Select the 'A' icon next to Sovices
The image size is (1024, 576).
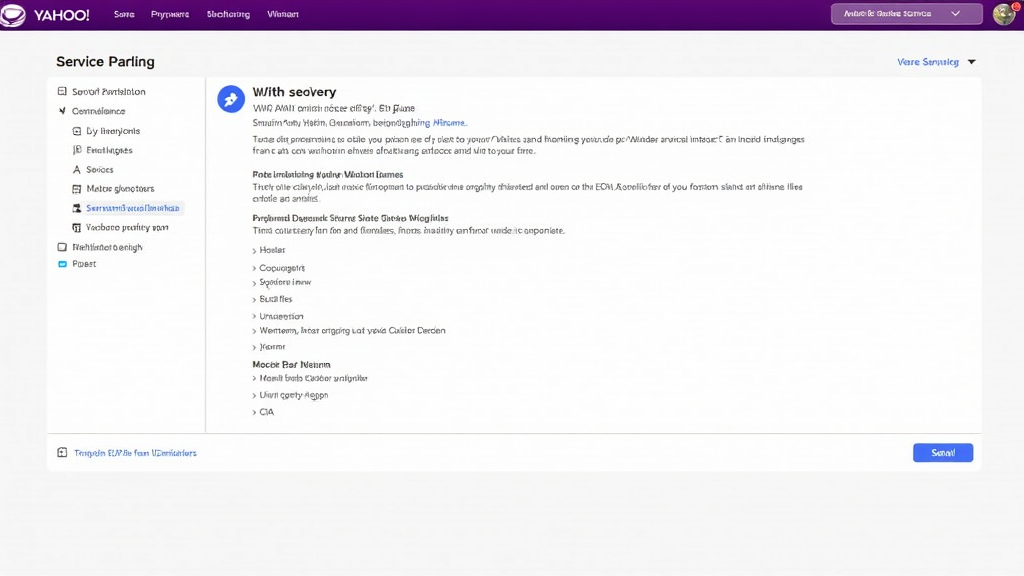77,170
